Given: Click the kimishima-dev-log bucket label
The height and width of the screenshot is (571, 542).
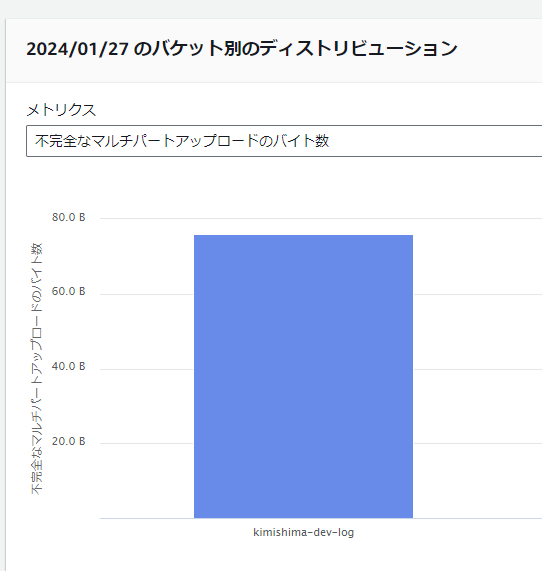Looking at the screenshot, I should (x=303, y=532).
